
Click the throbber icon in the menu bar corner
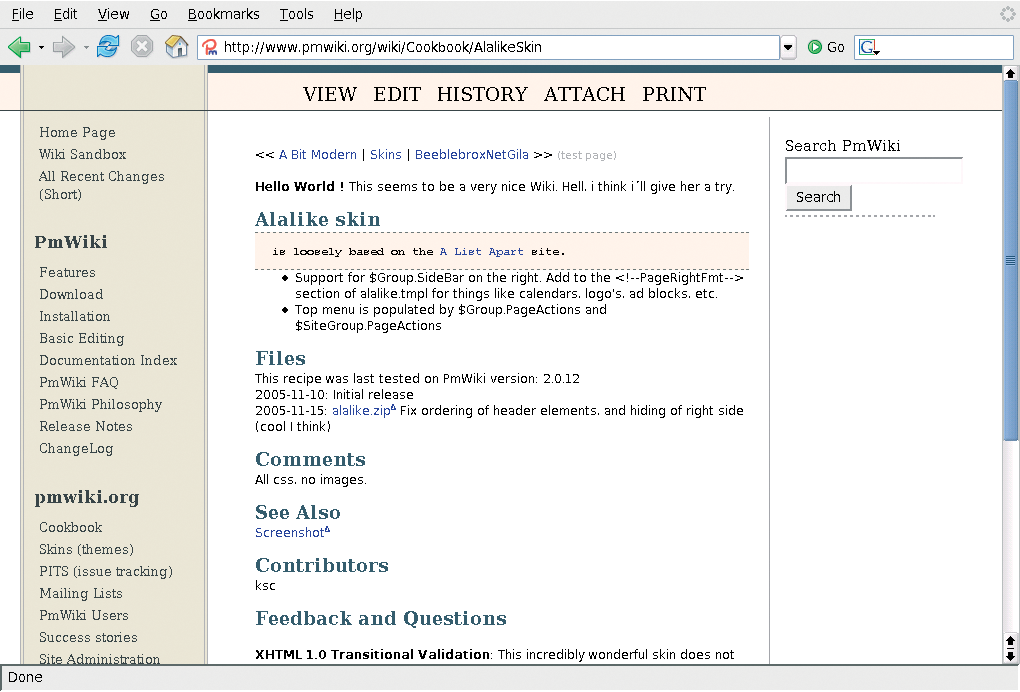coord(1008,14)
